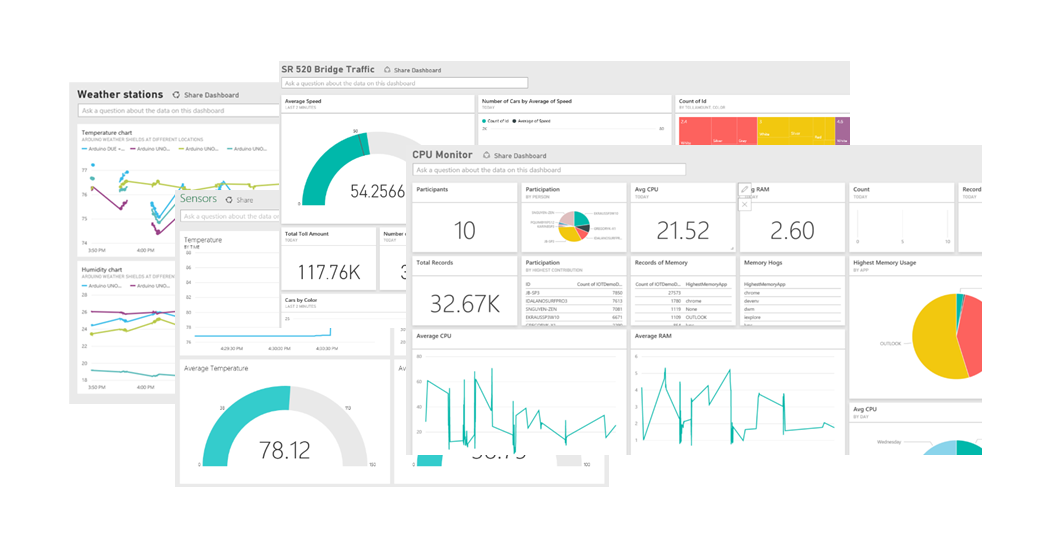The height and width of the screenshot is (535, 1047).
Task: Focus the Weather stations question input box
Action: (179, 111)
